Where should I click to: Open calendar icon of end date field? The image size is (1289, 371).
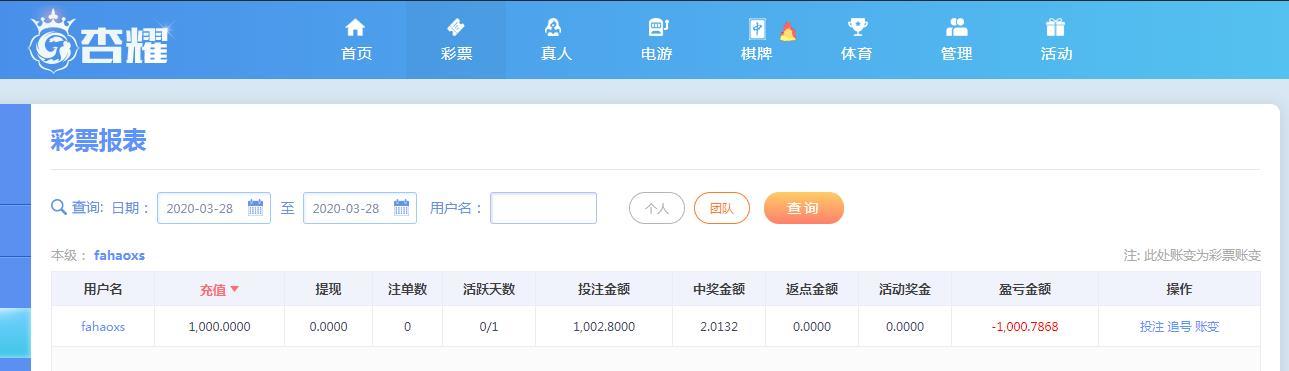(x=401, y=208)
